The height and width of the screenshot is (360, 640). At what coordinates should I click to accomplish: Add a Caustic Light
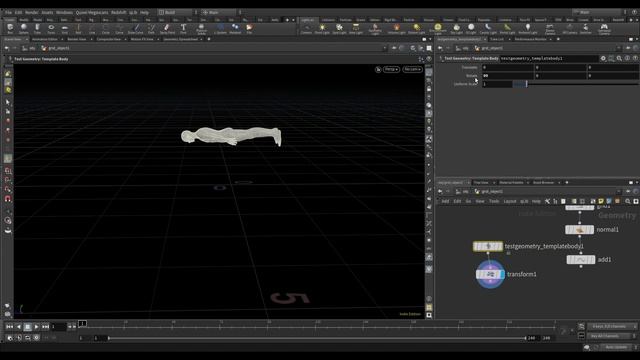(488, 29)
